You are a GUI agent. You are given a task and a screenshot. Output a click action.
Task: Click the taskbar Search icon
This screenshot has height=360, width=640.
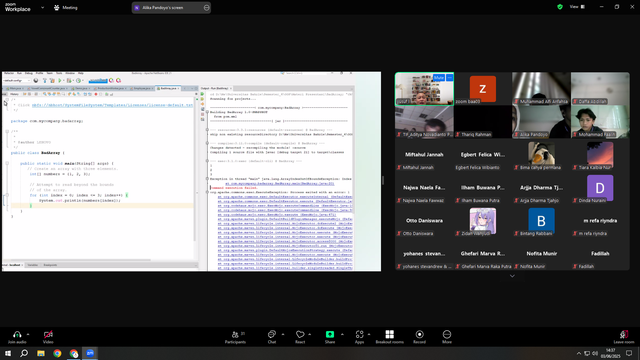coord(24,353)
